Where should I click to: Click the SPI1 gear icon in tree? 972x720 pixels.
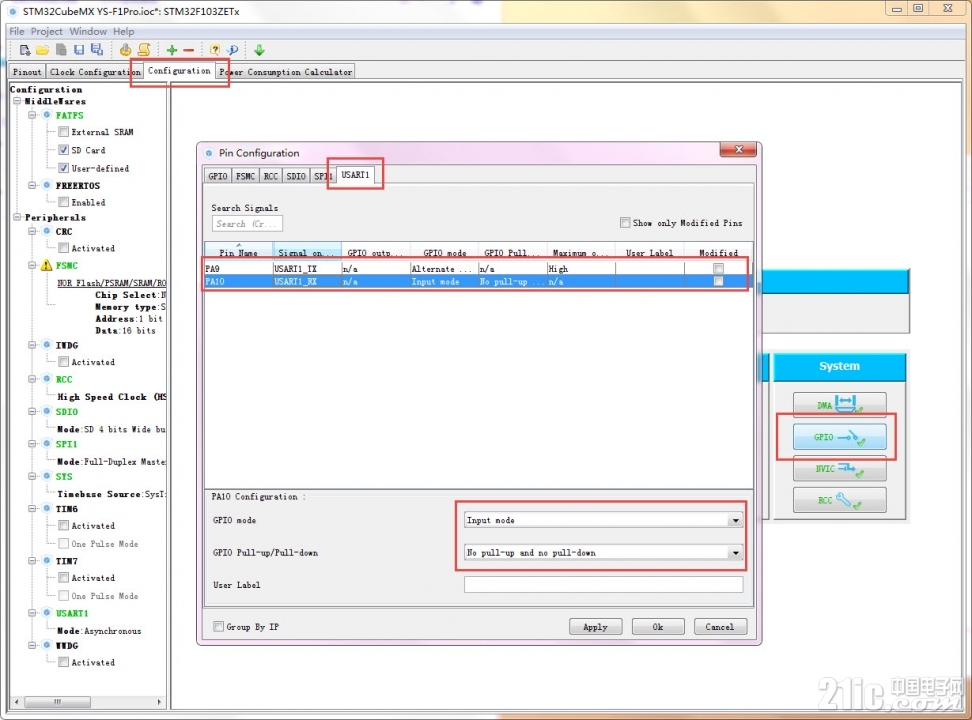coord(46,443)
